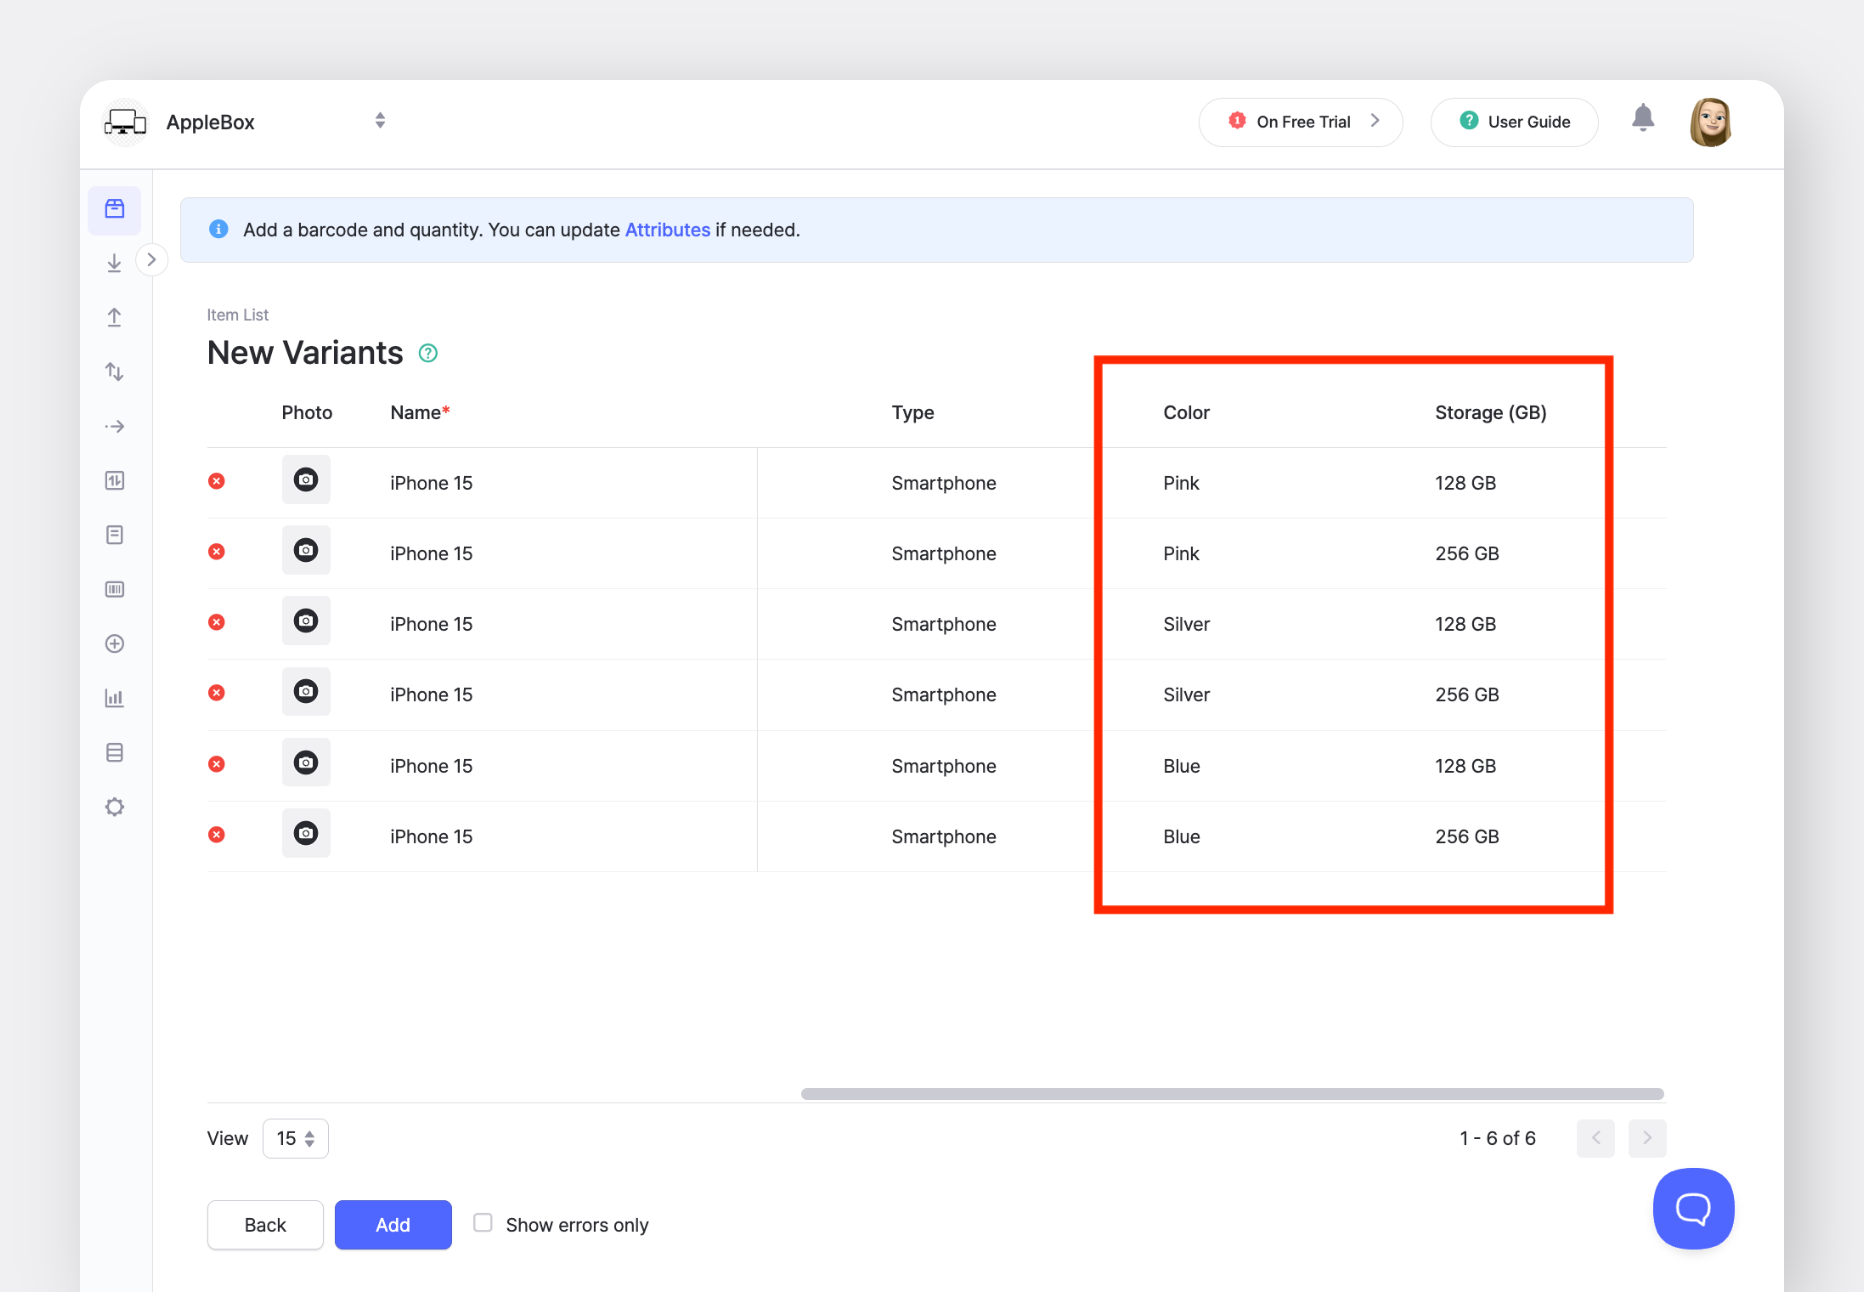Viewport: 1864px width, 1292px height.
Task: Open the bar chart reports sidebar icon
Action: coord(115,698)
